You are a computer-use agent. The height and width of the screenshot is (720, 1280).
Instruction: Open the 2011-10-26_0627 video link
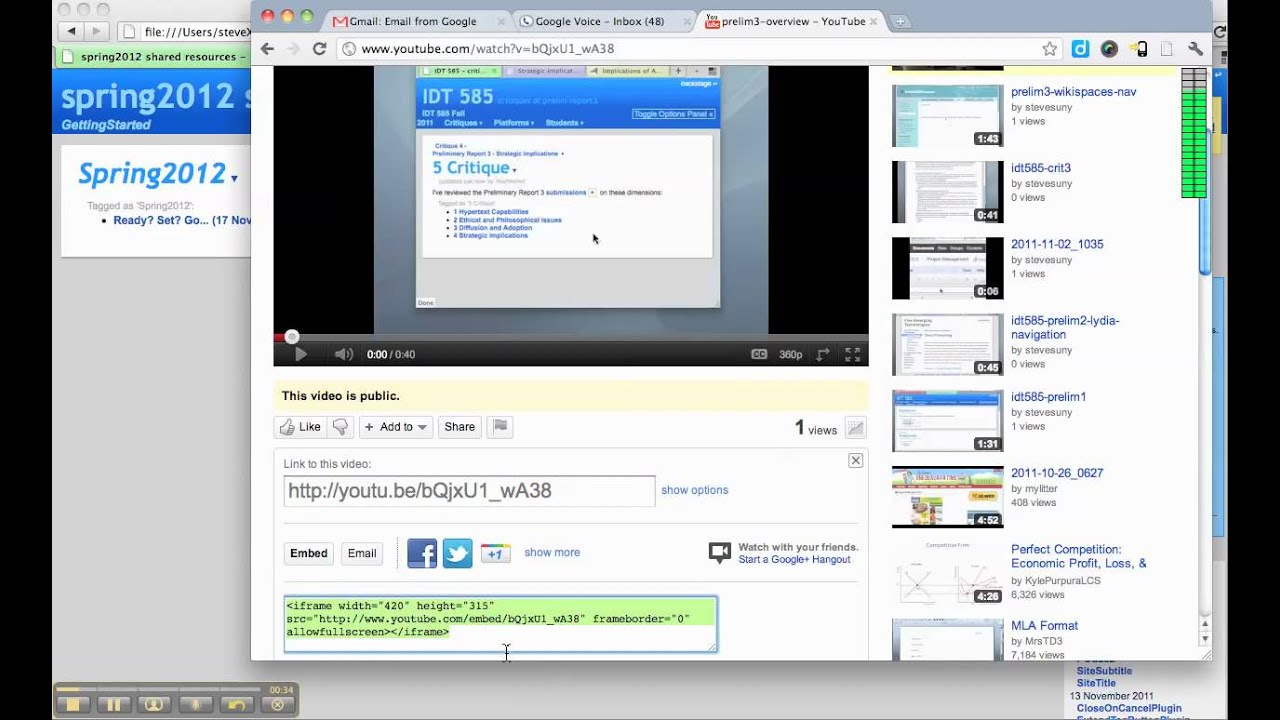[1057, 473]
